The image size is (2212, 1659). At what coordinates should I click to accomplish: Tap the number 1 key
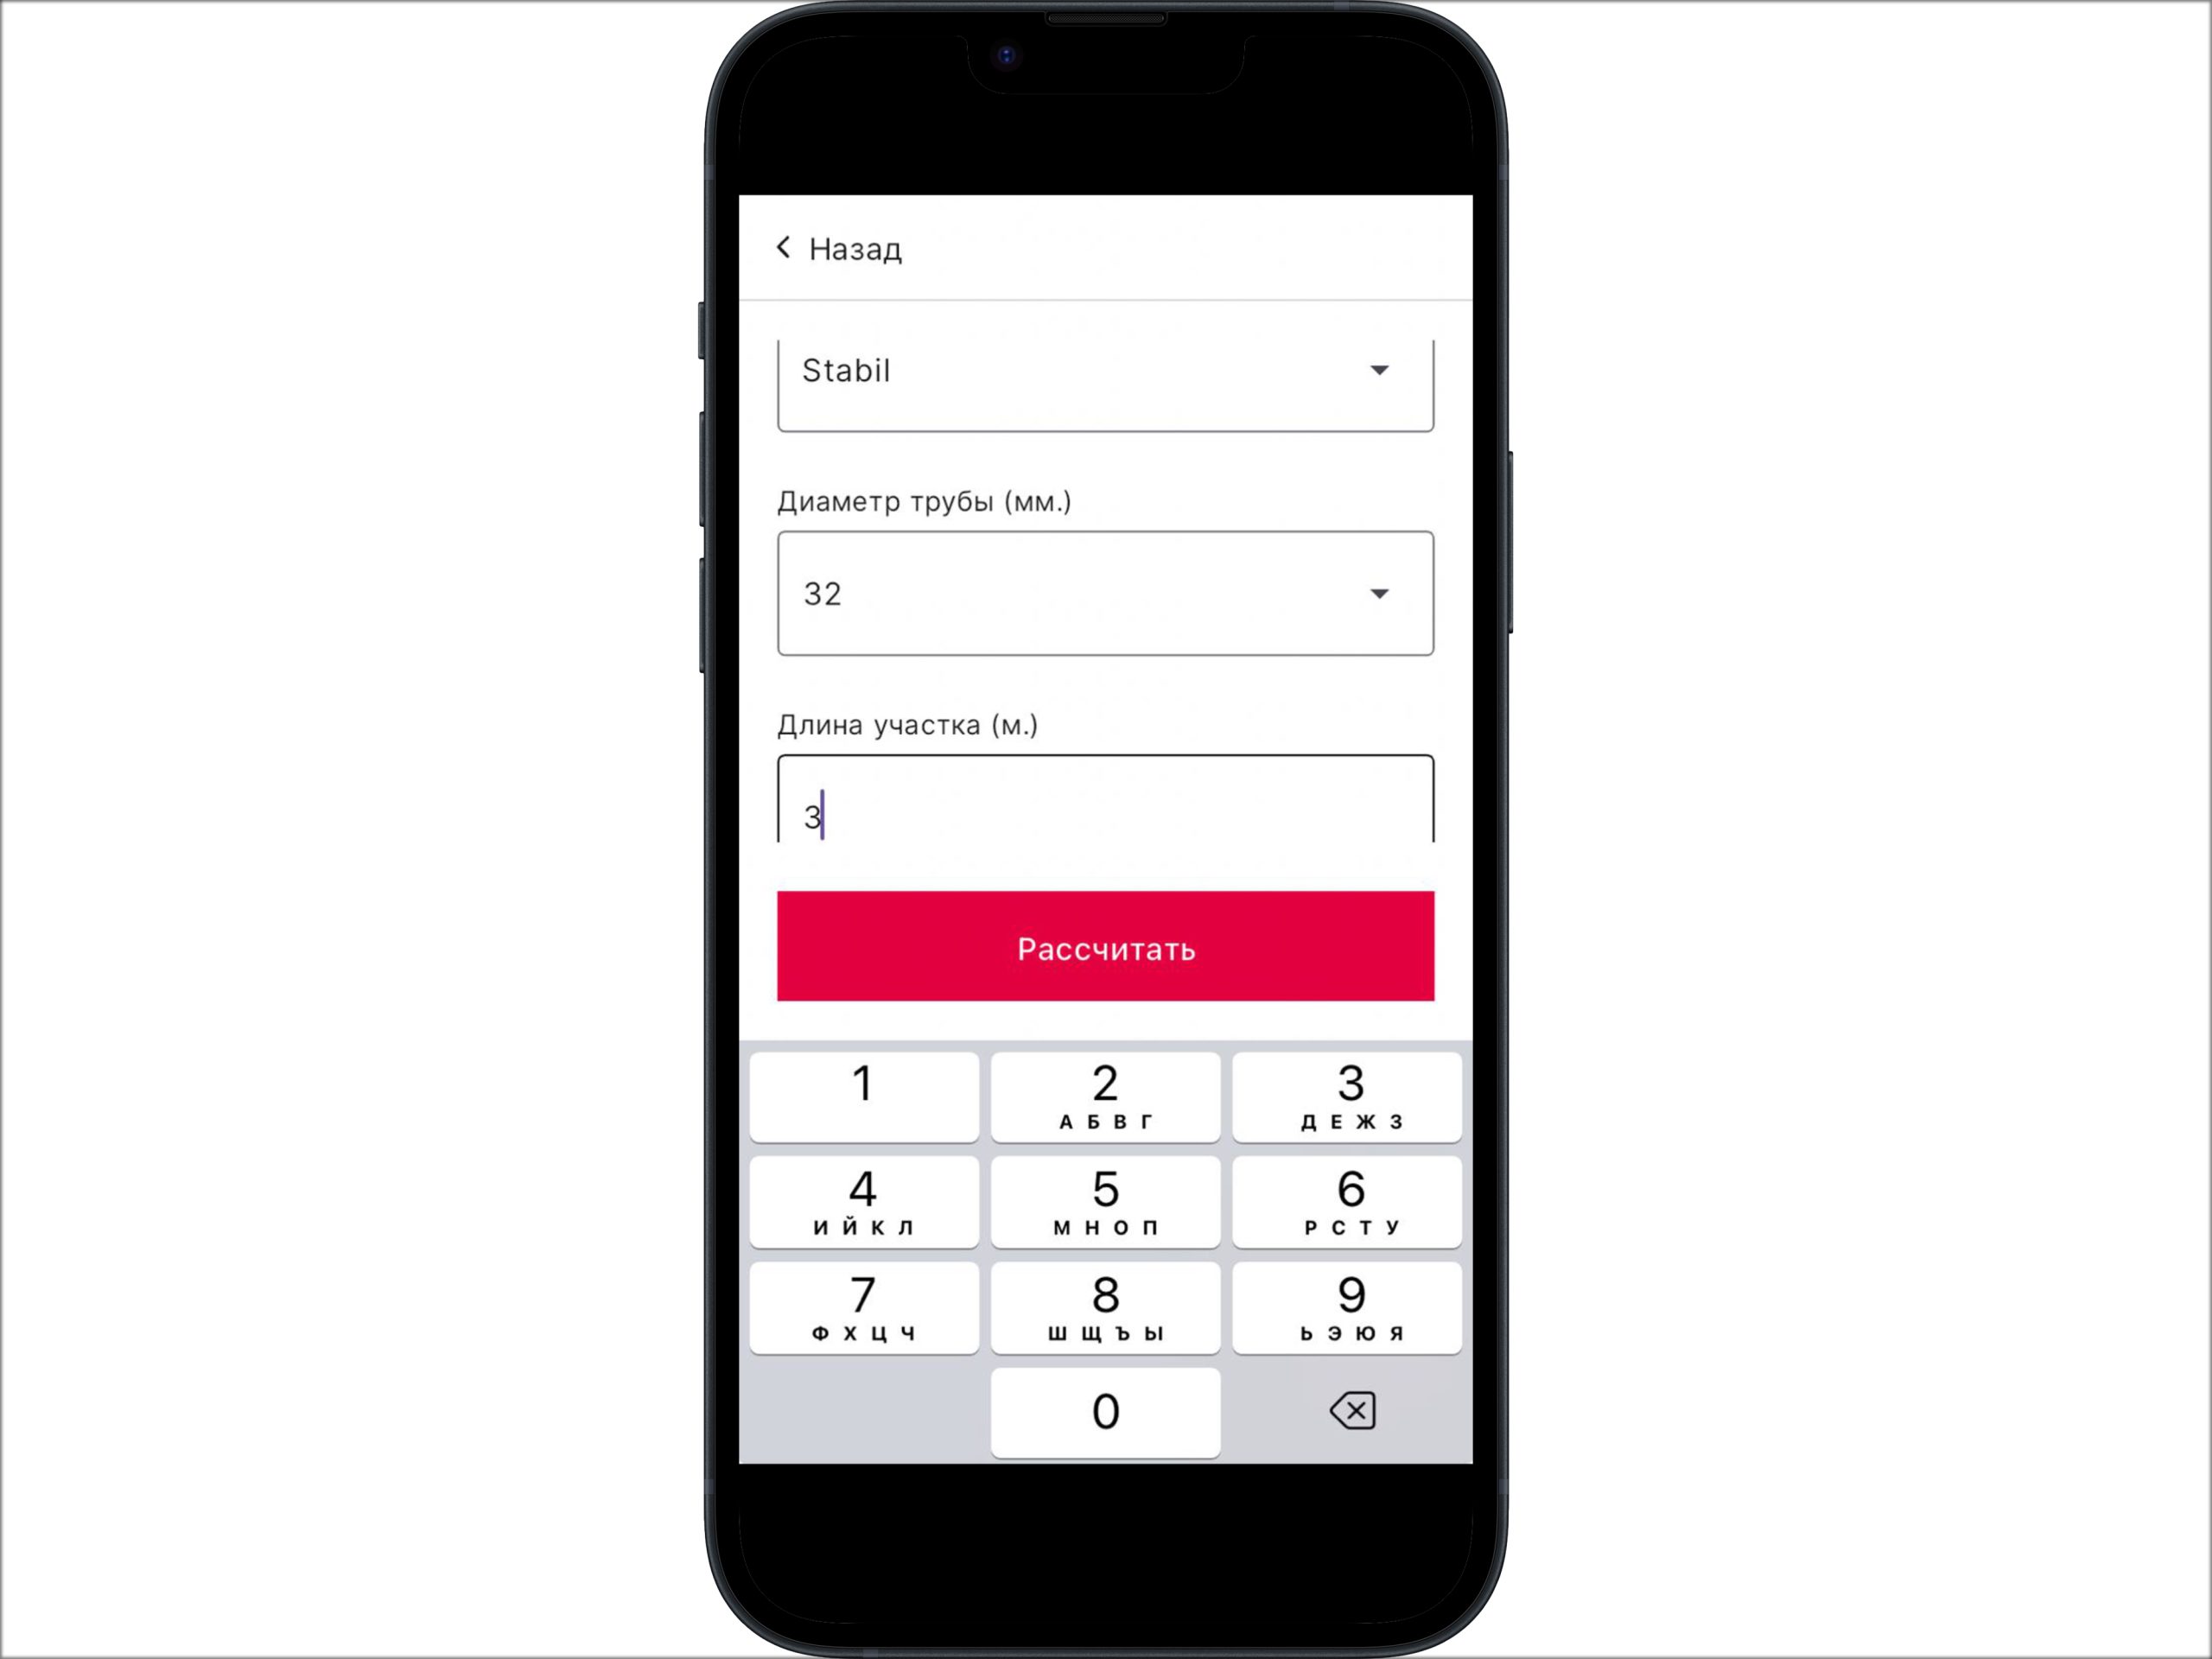point(862,1095)
